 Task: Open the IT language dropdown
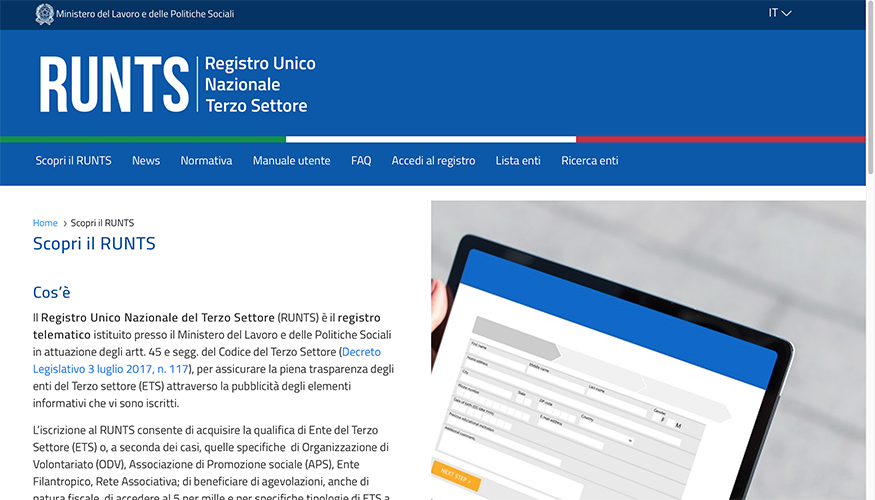[x=780, y=13]
